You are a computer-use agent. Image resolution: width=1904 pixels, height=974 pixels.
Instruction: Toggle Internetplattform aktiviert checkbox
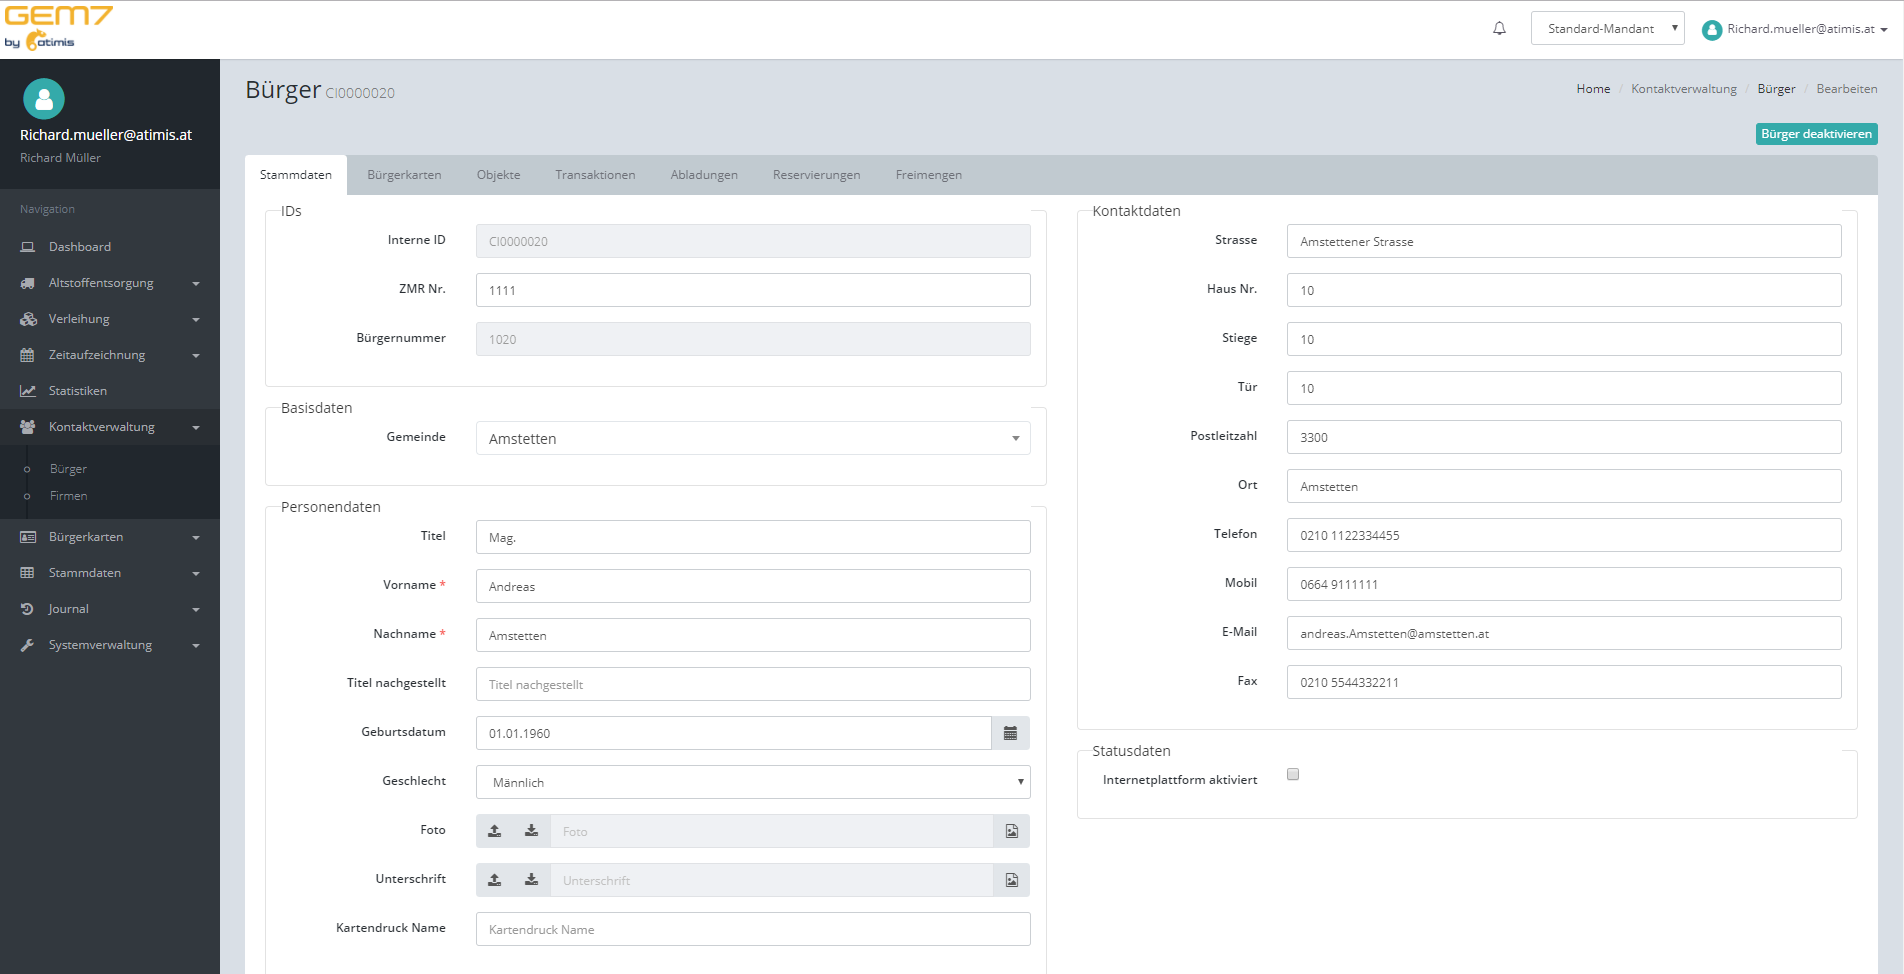point(1293,774)
